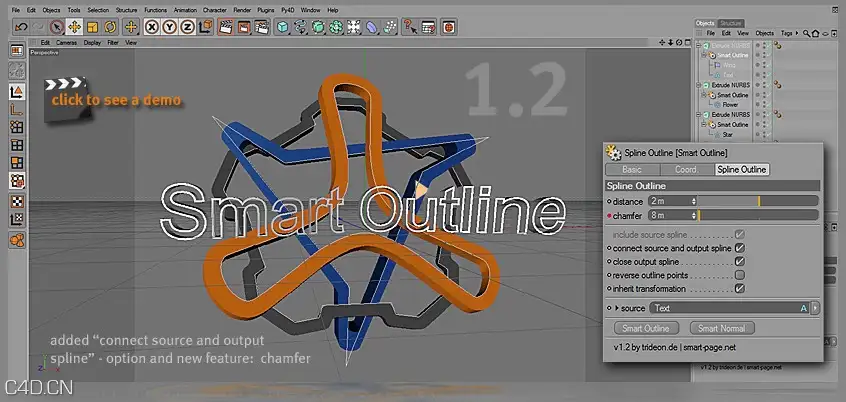This screenshot has height=402, width=846.
Task: Click the include source spline checkbox
Action: click(740, 235)
